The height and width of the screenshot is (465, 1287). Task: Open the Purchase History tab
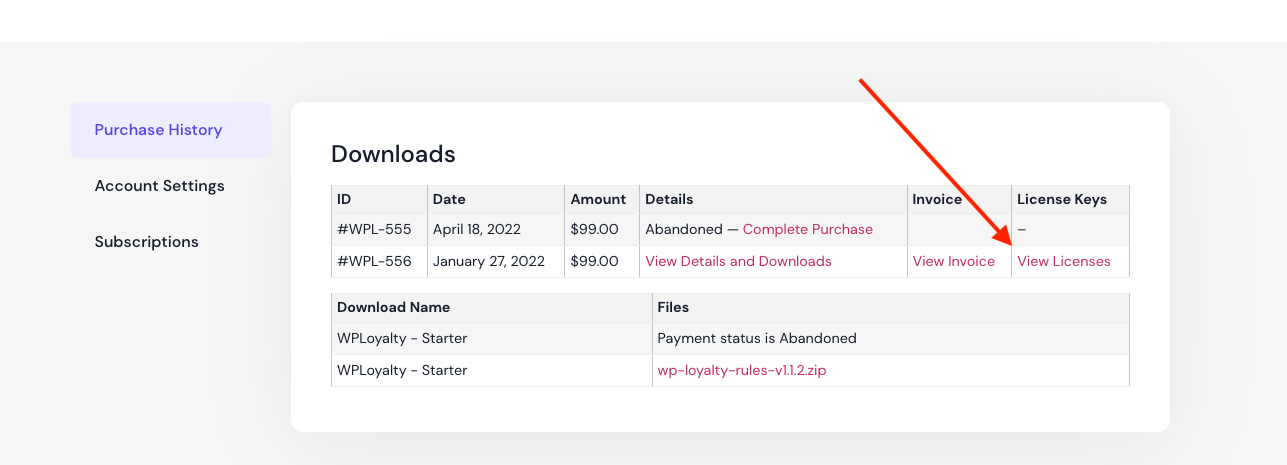pyautogui.click(x=158, y=130)
